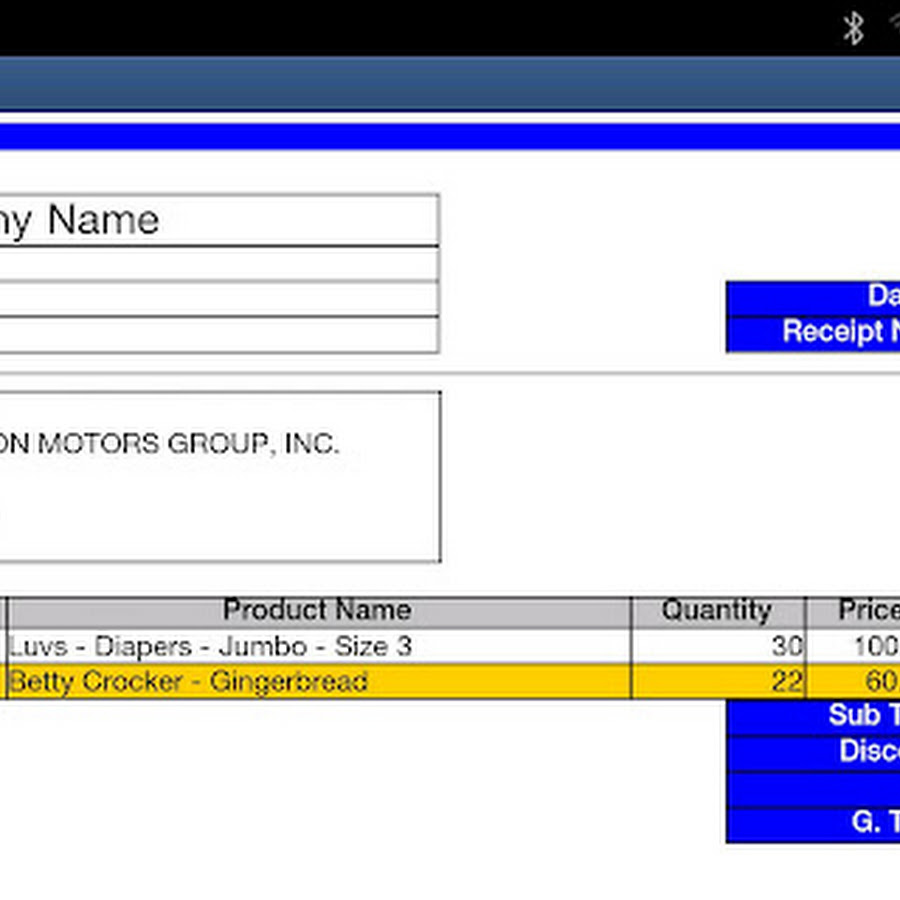Select the MOTORS GROUP, INC. customer box

point(220,477)
